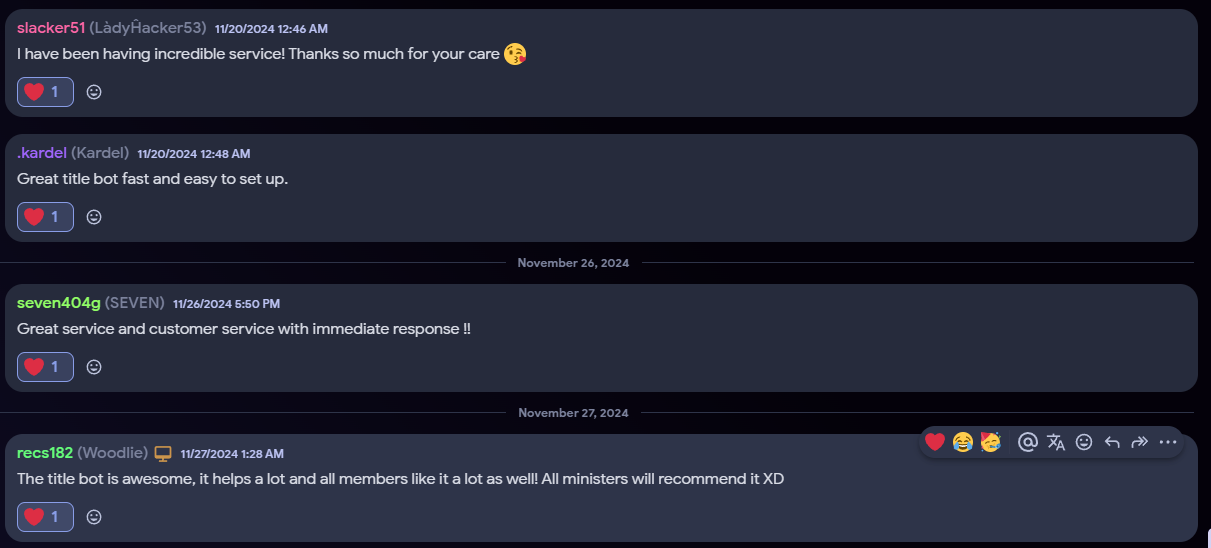
Task: Toggle heart reaction on seven404g's message
Action: click(45, 367)
